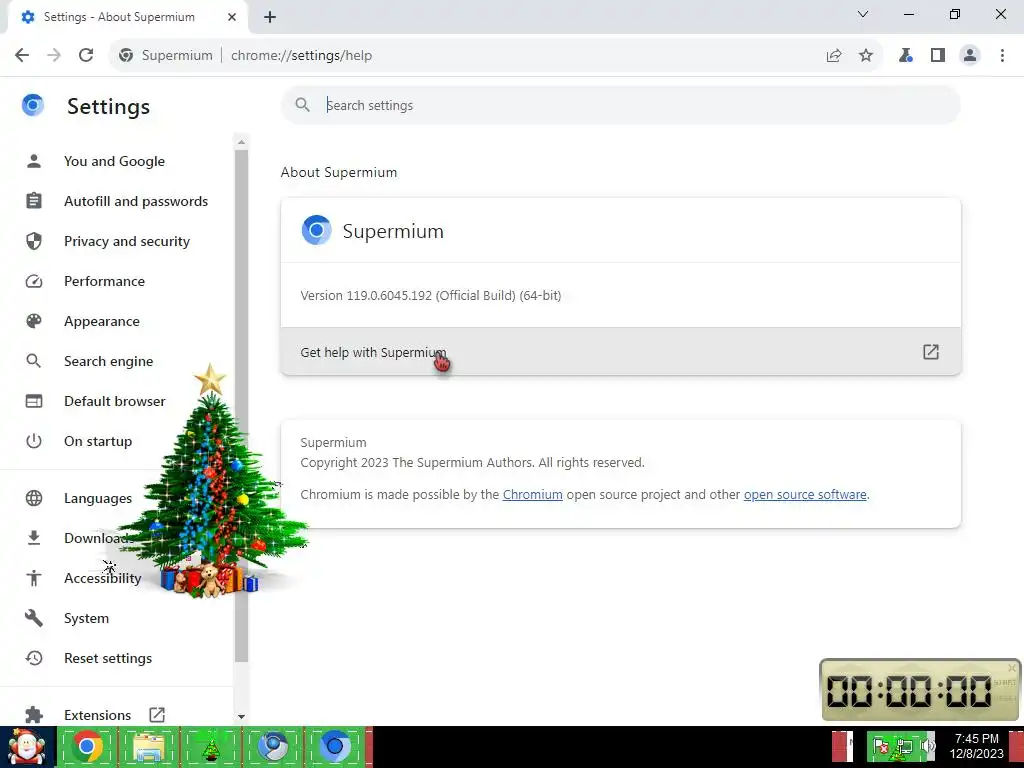Viewport: 1024px width, 768px height.
Task: Open Extensions page link
Action: coord(97,715)
